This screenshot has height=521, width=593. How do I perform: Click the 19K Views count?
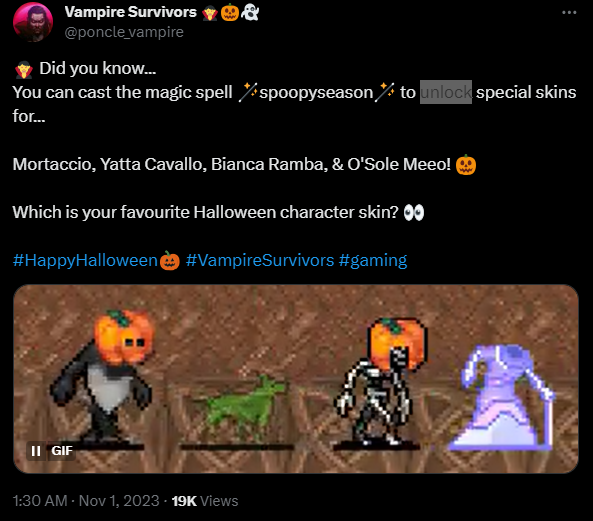[x=205, y=501]
